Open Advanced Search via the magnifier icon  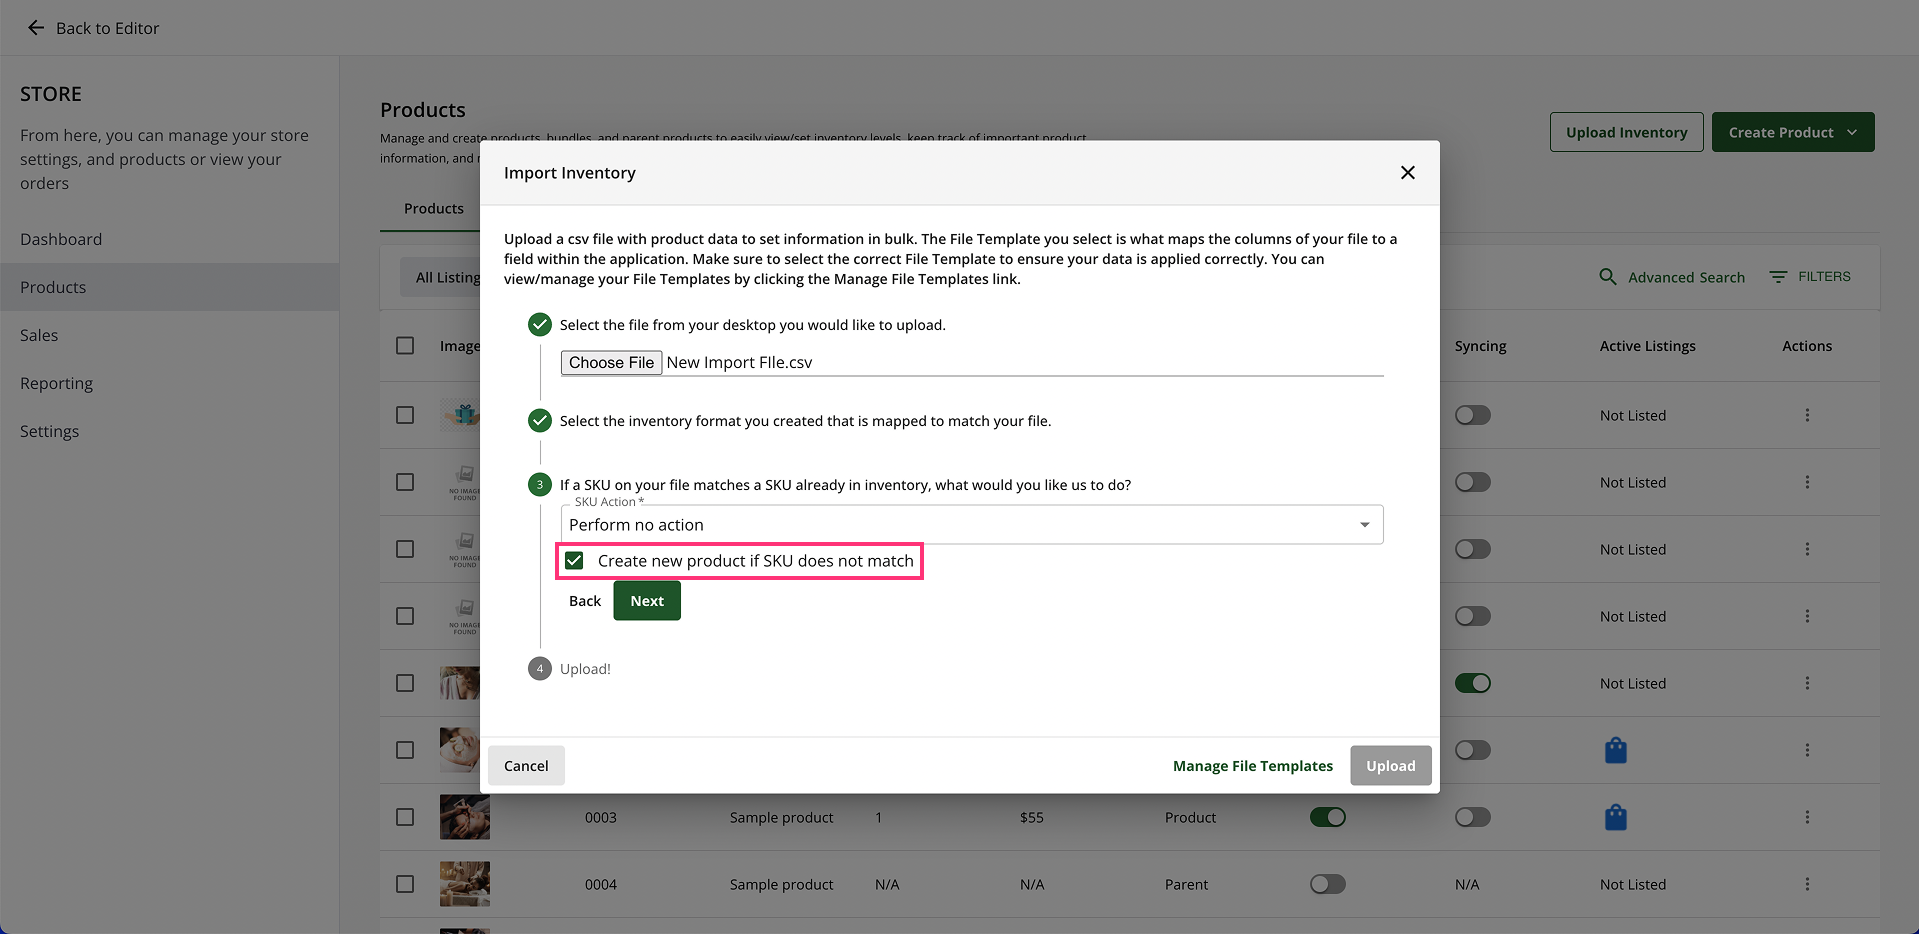tap(1608, 277)
